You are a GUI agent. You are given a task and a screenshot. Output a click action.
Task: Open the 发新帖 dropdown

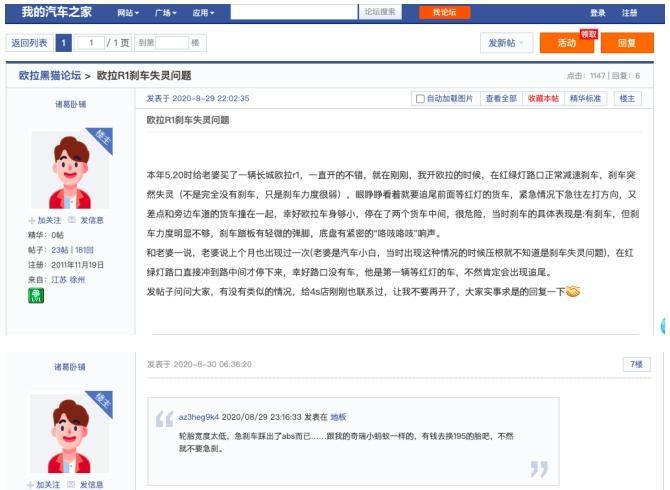pos(506,43)
